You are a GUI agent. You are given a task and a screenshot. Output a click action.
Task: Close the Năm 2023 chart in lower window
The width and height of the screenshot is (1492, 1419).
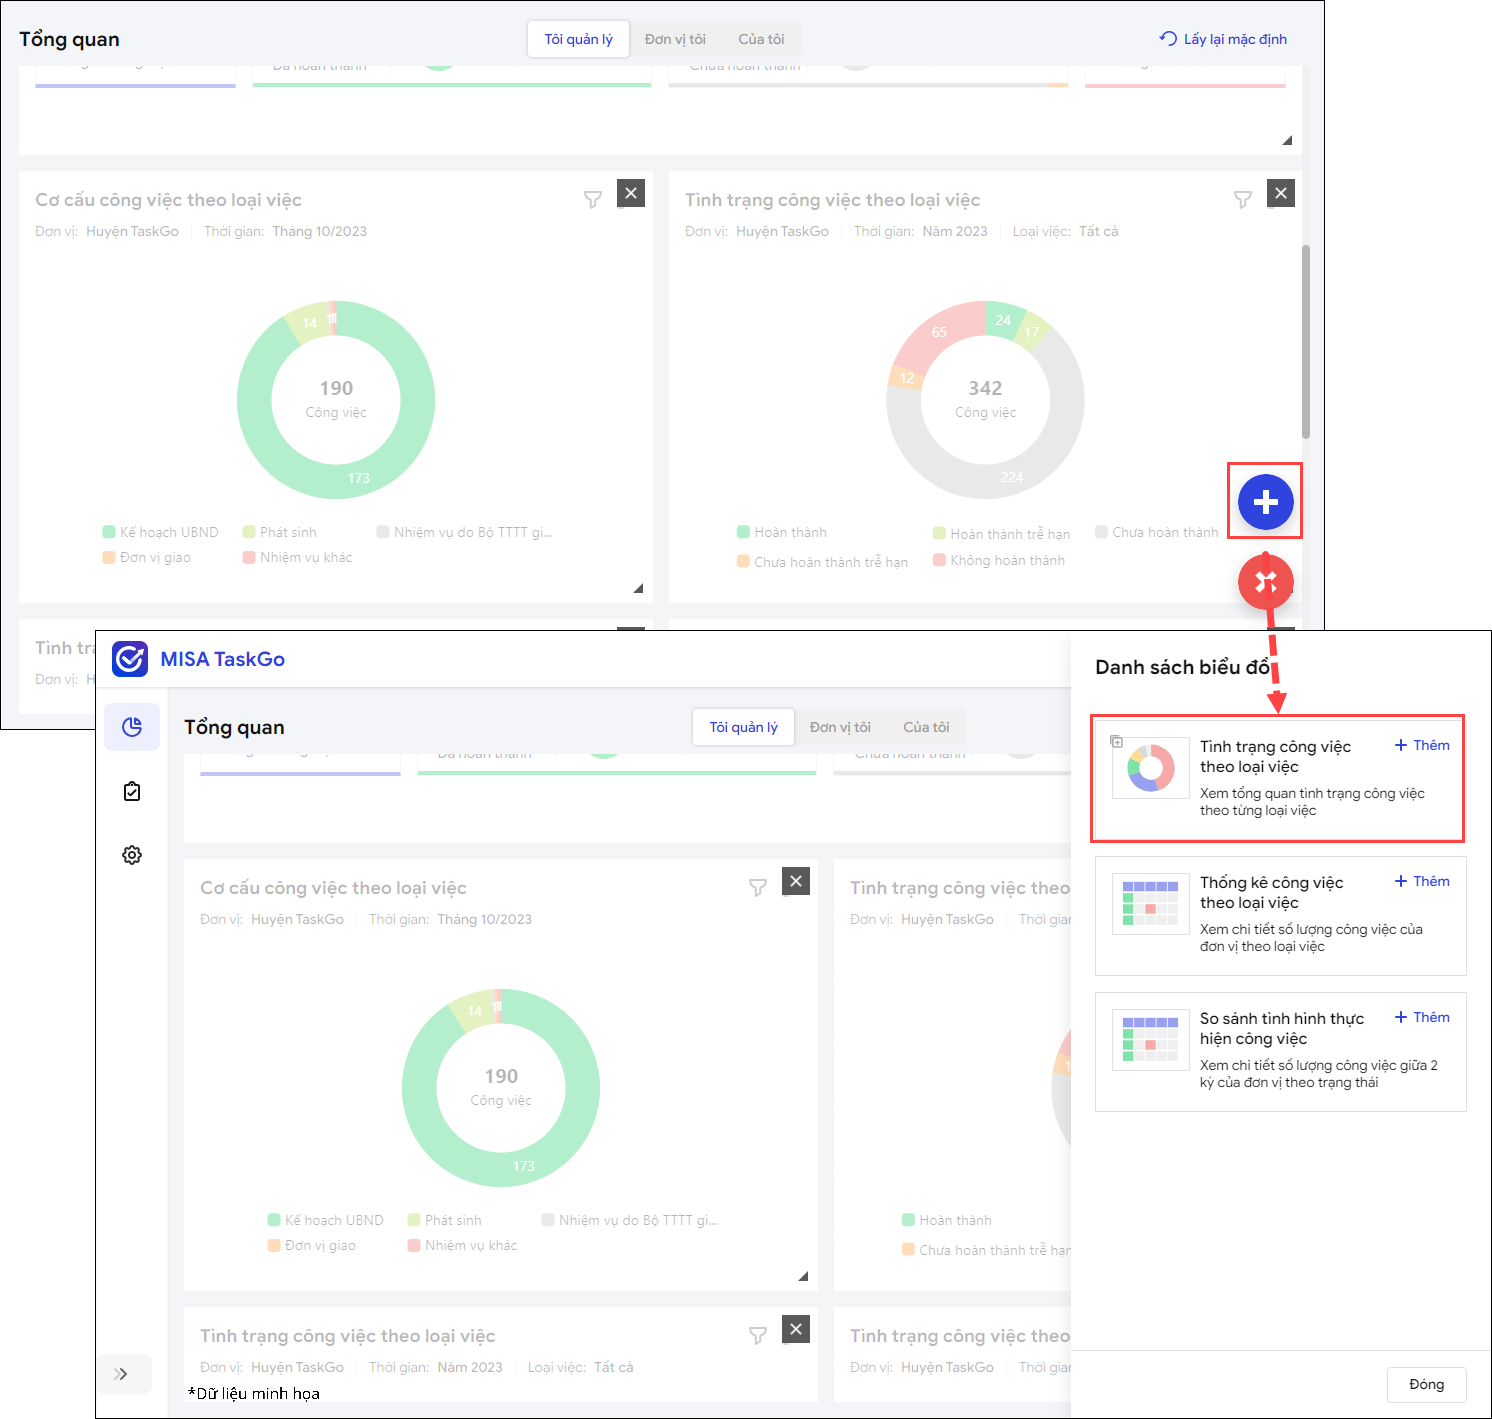pyautogui.click(x=796, y=1329)
